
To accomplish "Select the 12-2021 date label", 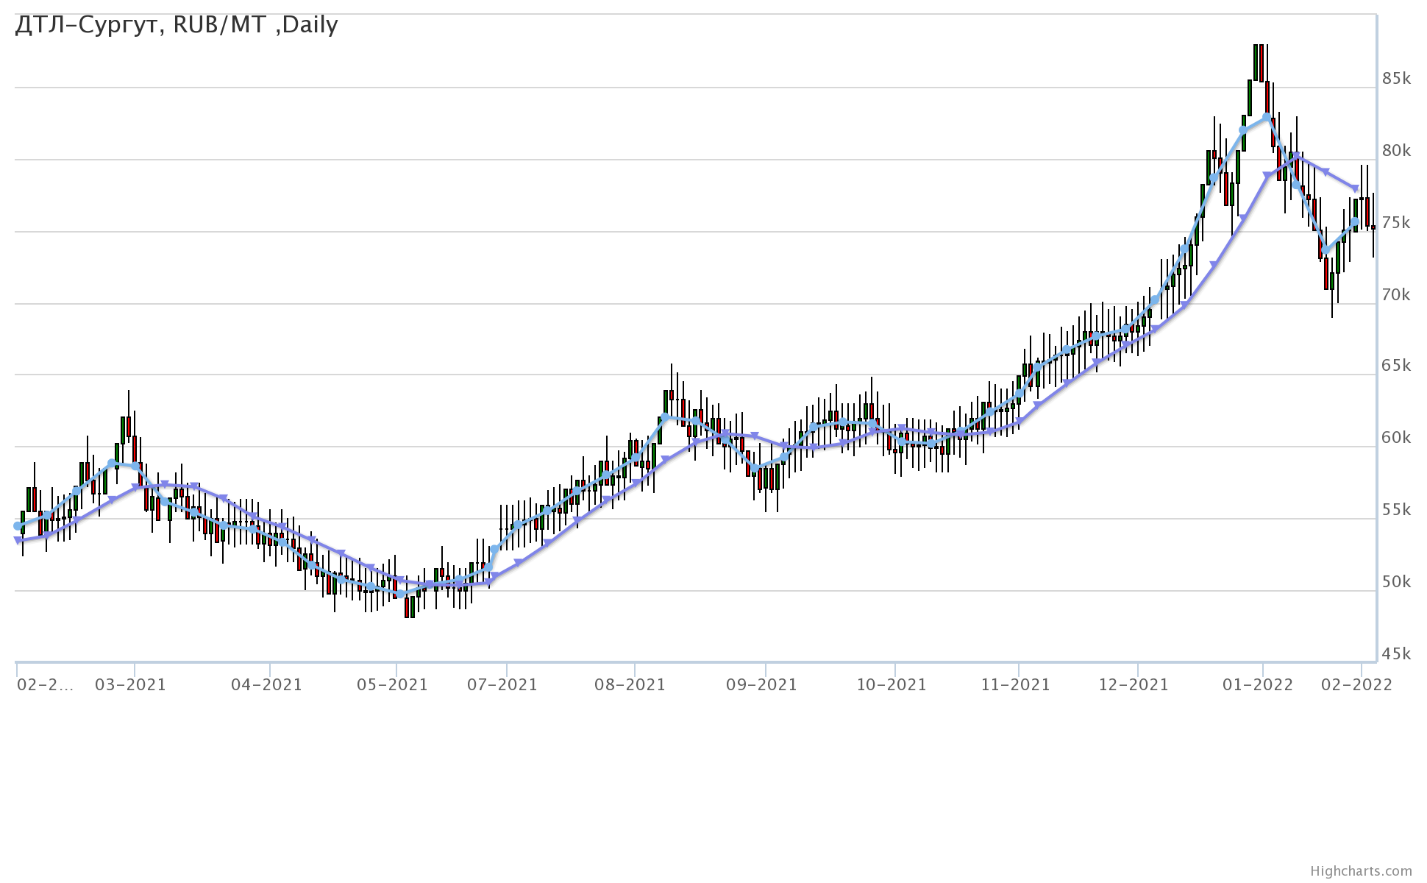I will coord(1133,685).
